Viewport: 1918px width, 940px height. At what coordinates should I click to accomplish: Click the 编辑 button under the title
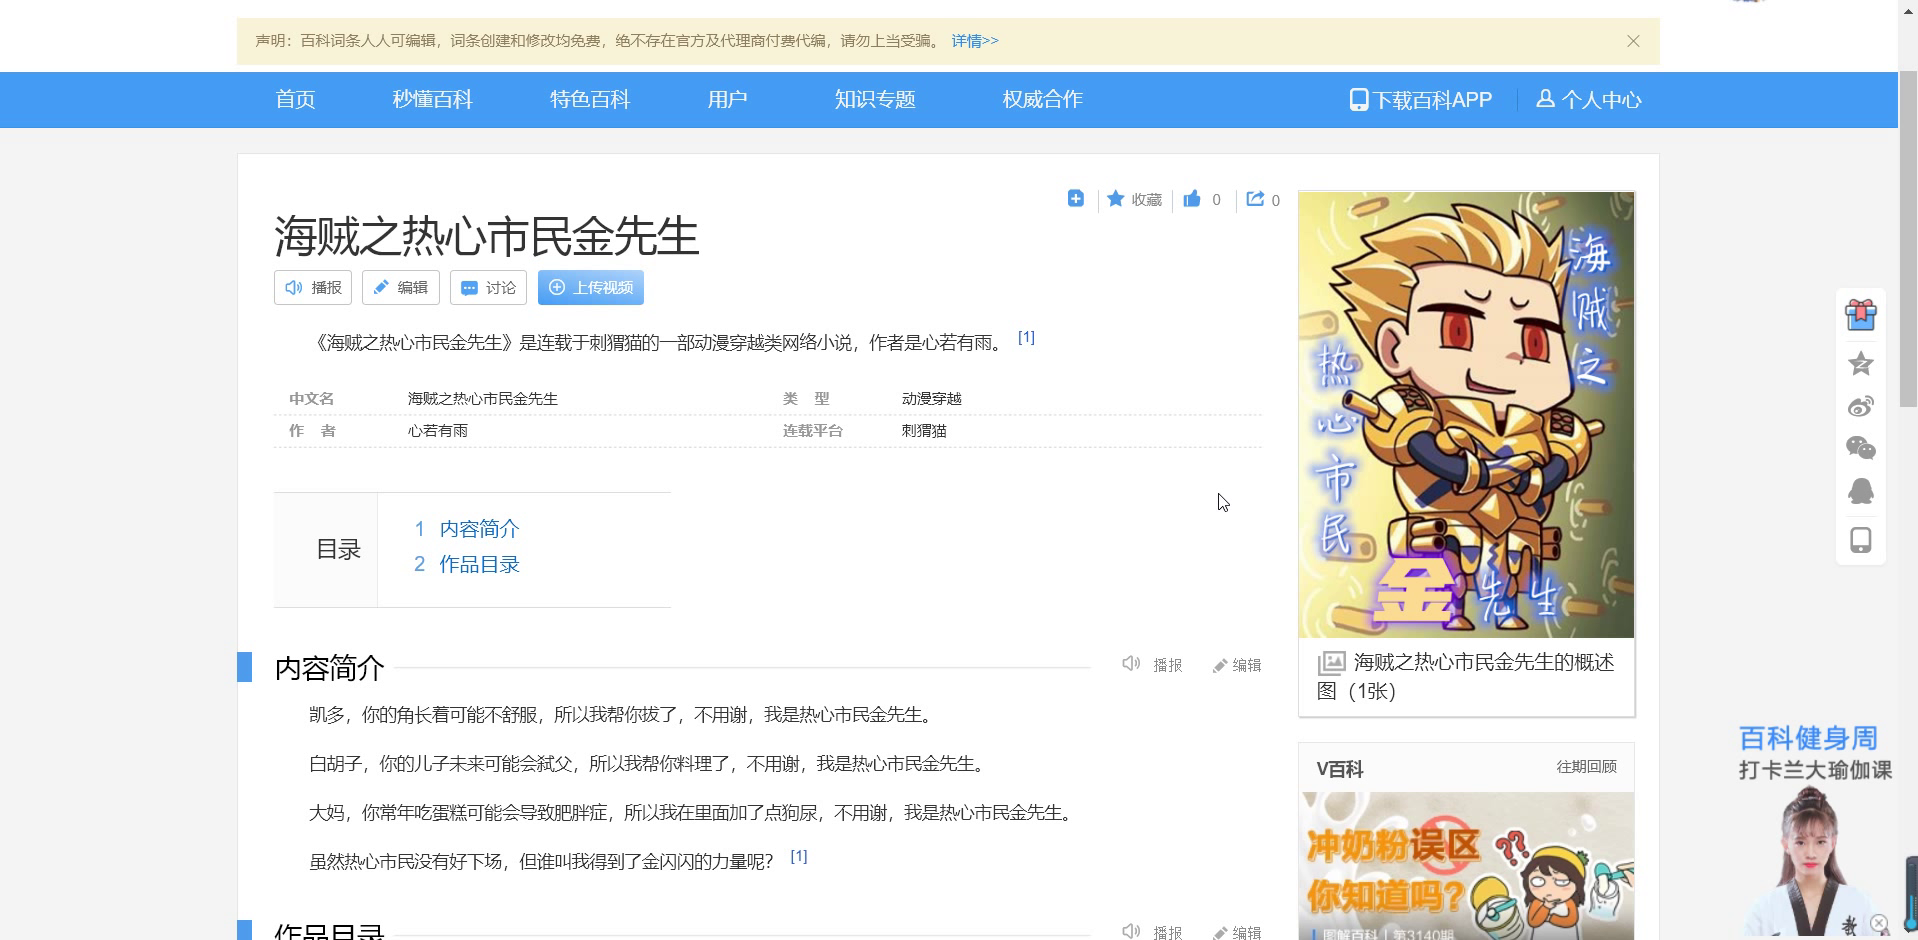coord(401,288)
